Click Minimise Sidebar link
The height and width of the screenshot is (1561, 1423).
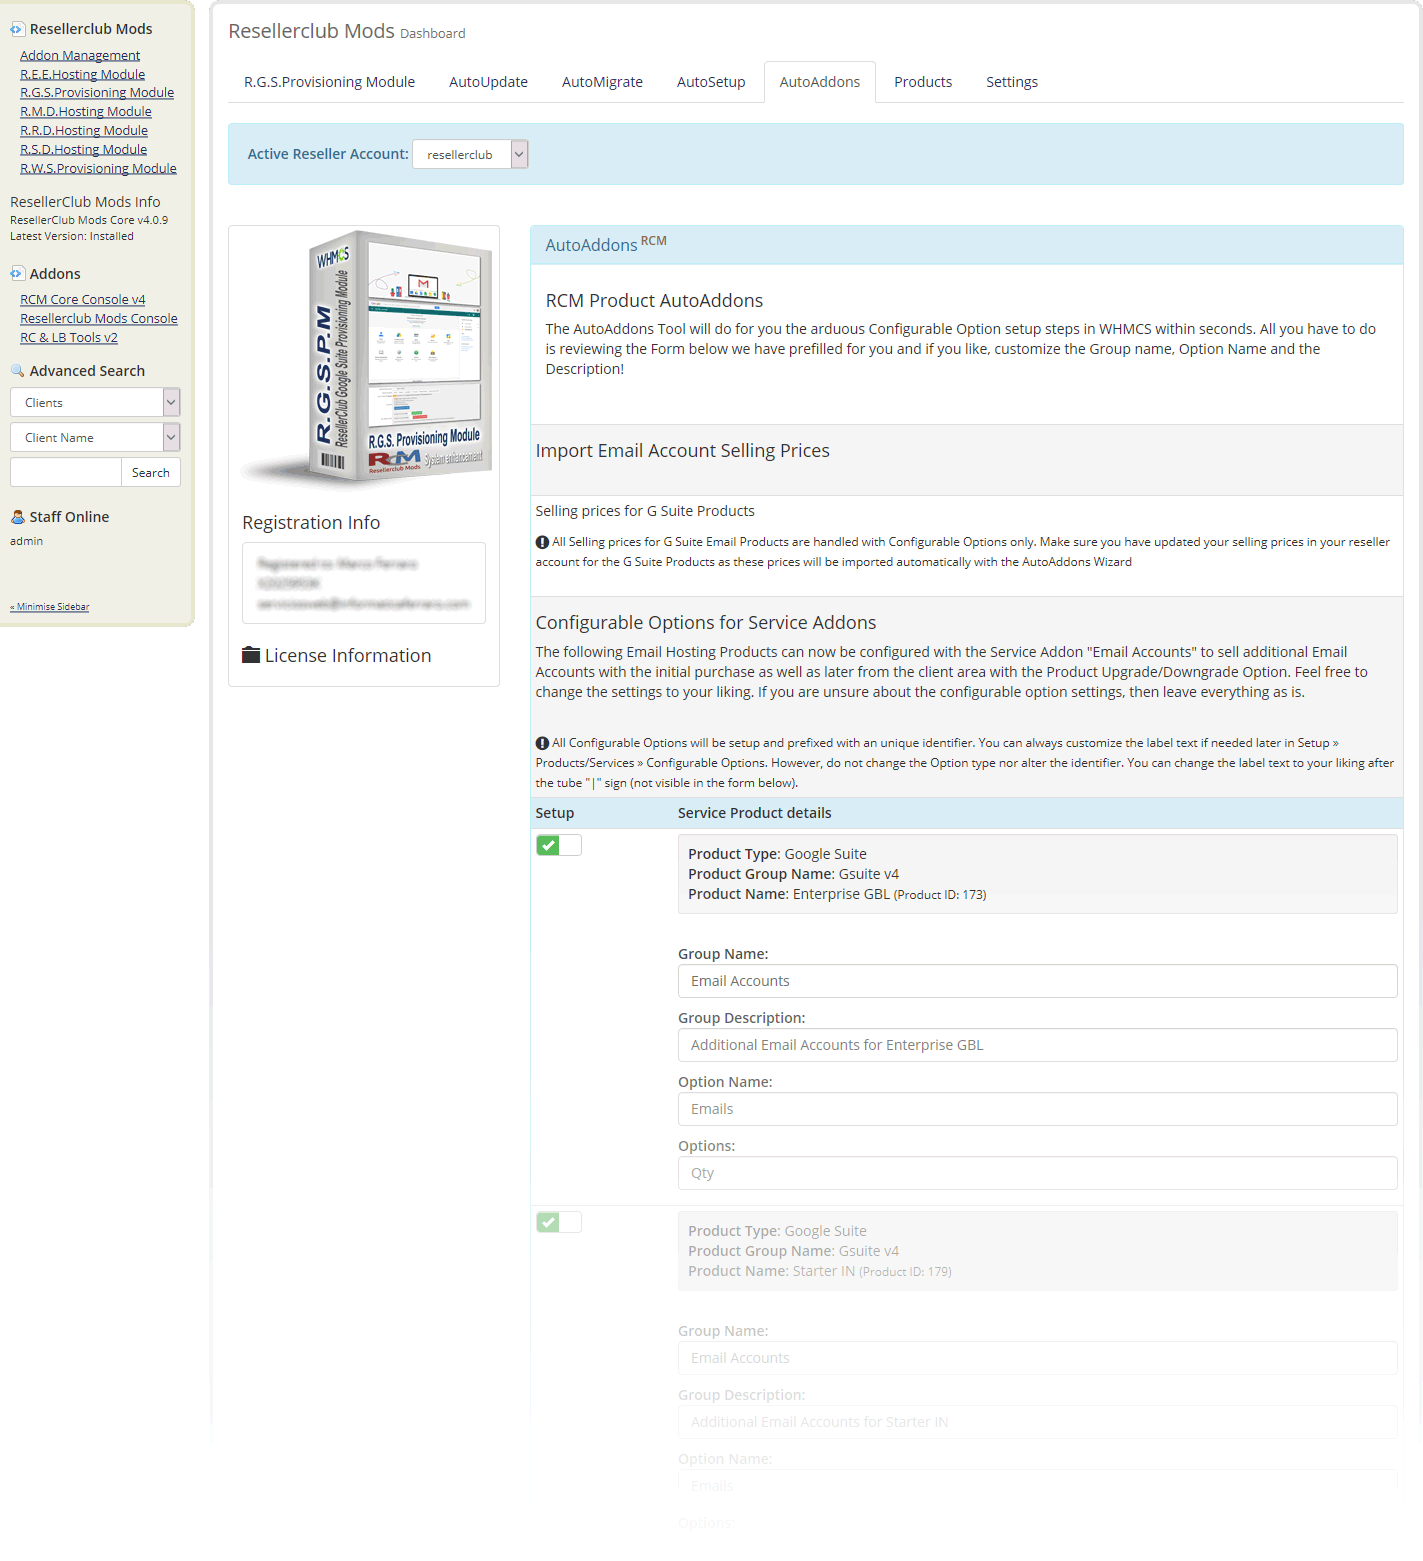[50, 607]
